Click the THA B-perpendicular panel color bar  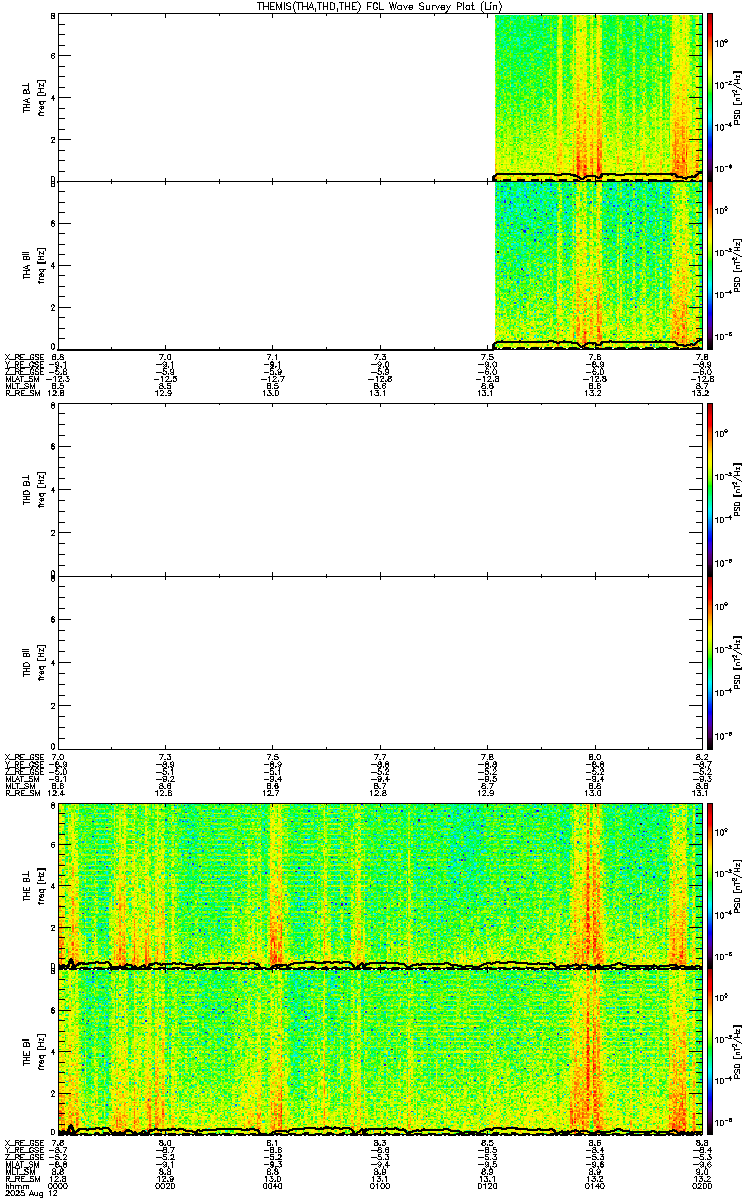(710, 96)
